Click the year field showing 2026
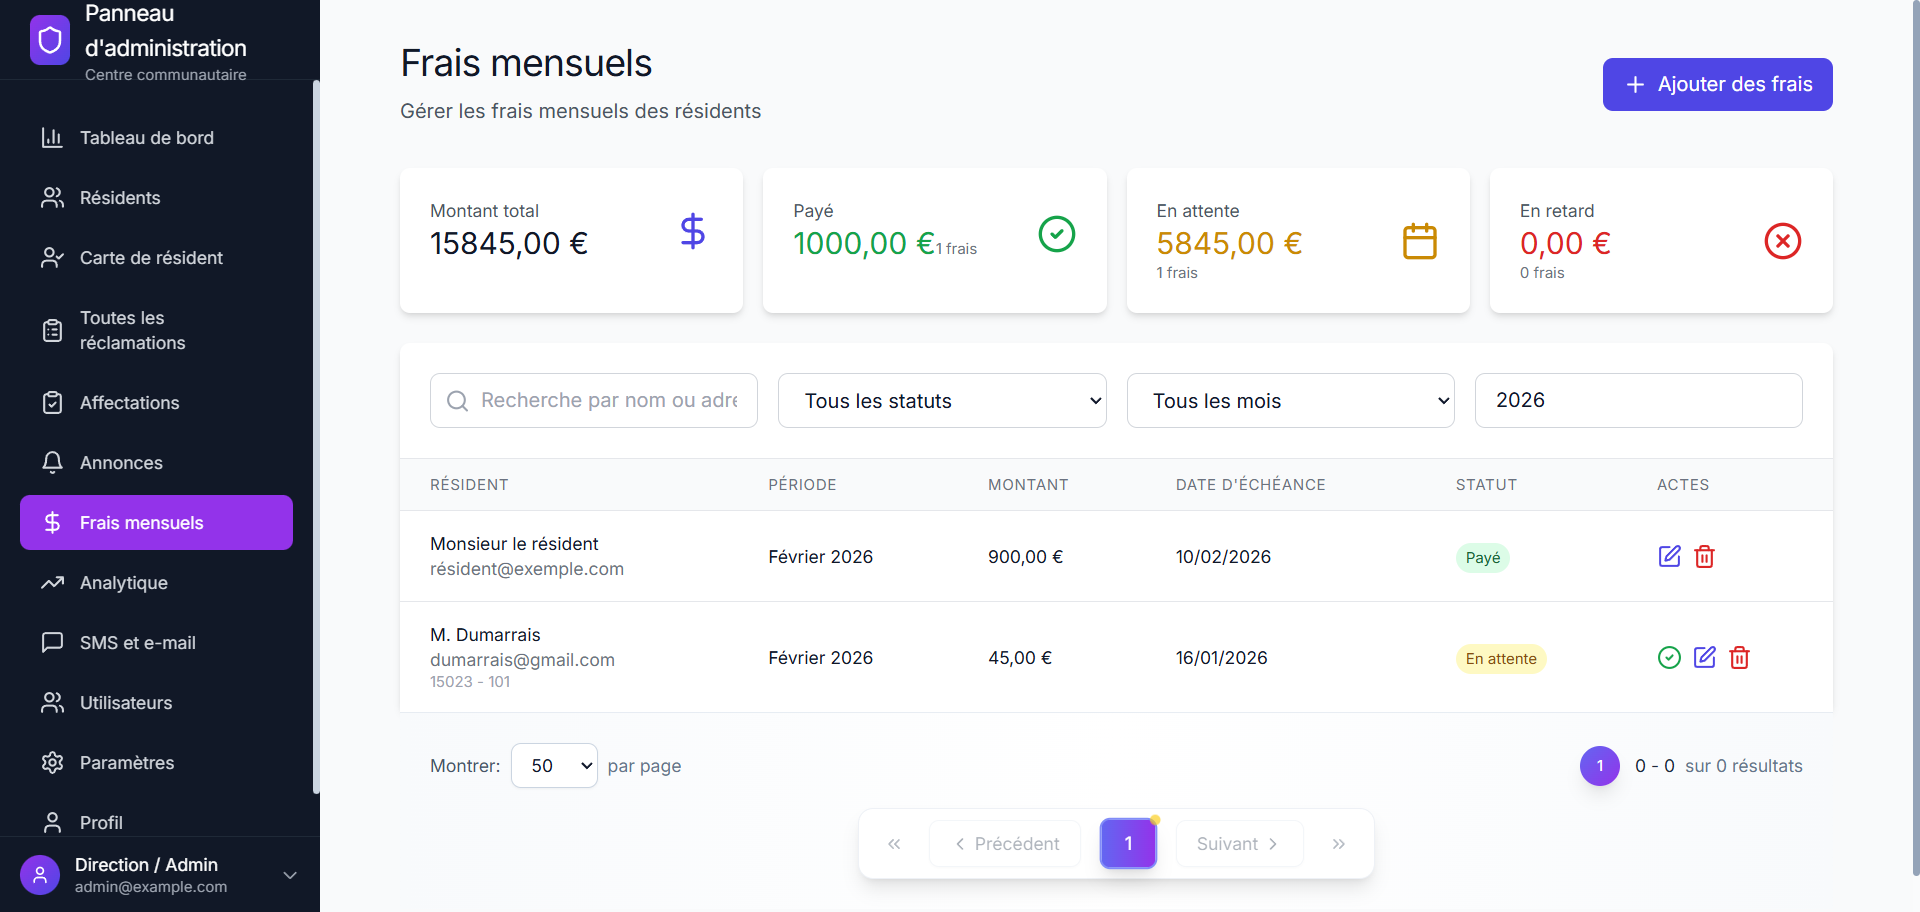This screenshot has width=1920, height=912. click(1637, 401)
